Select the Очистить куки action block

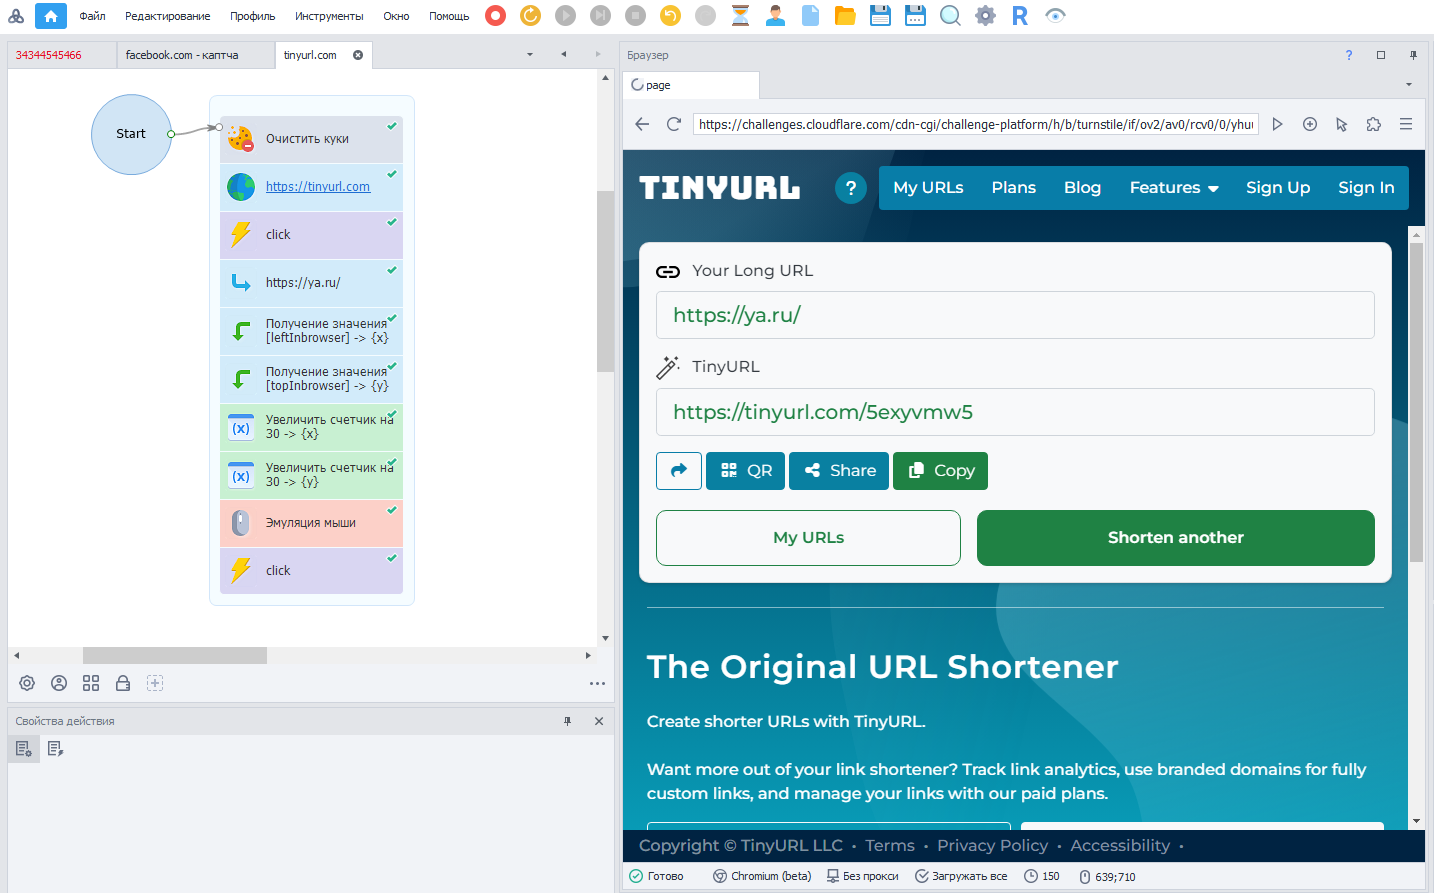point(311,139)
